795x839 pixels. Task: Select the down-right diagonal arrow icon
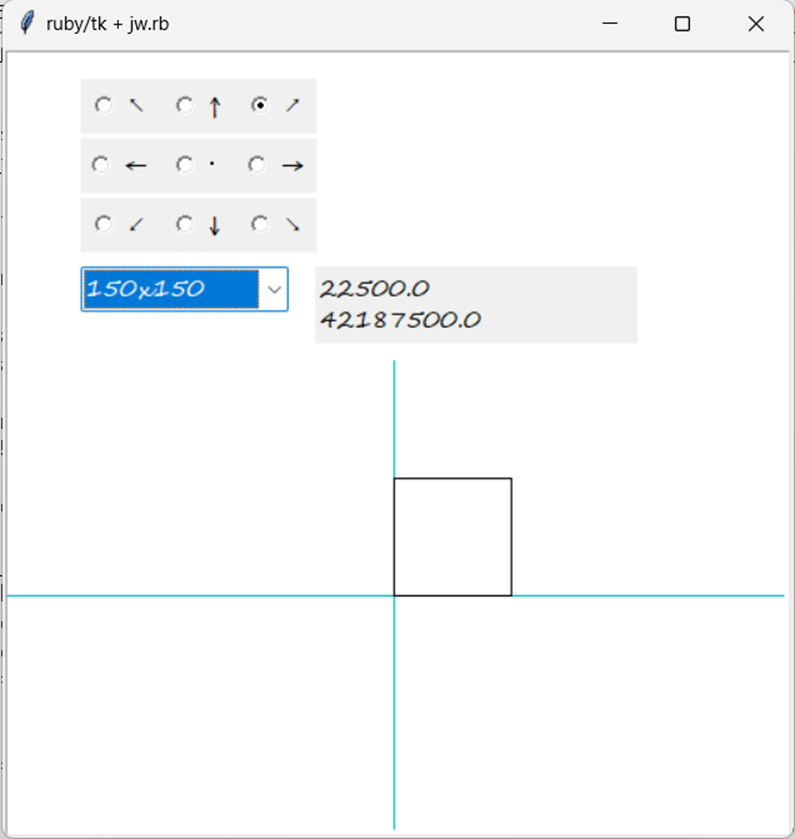click(x=290, y=224)
